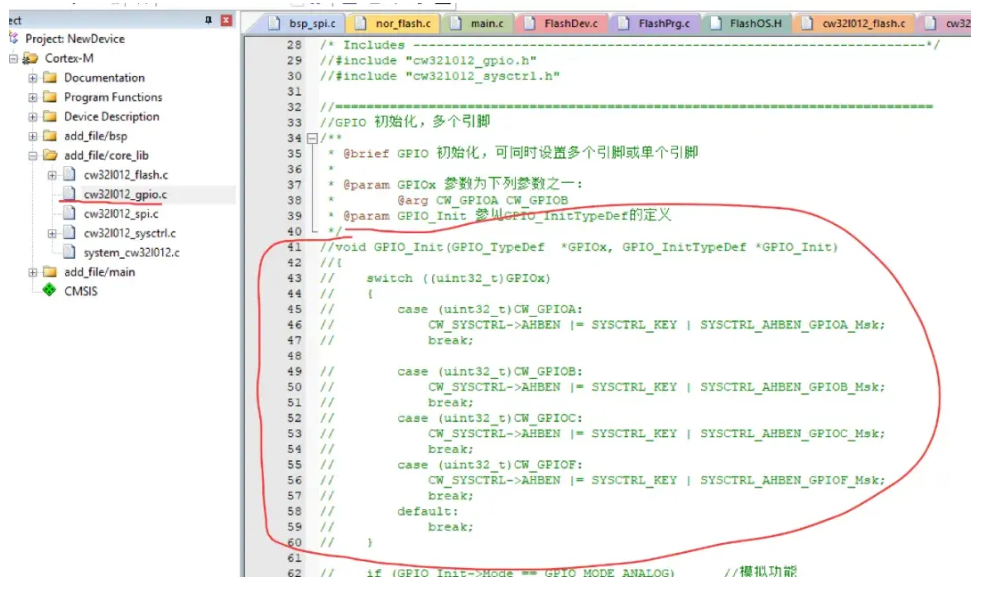Expand cw32l012_sysctrl.c includes in tree

(52, 233)
